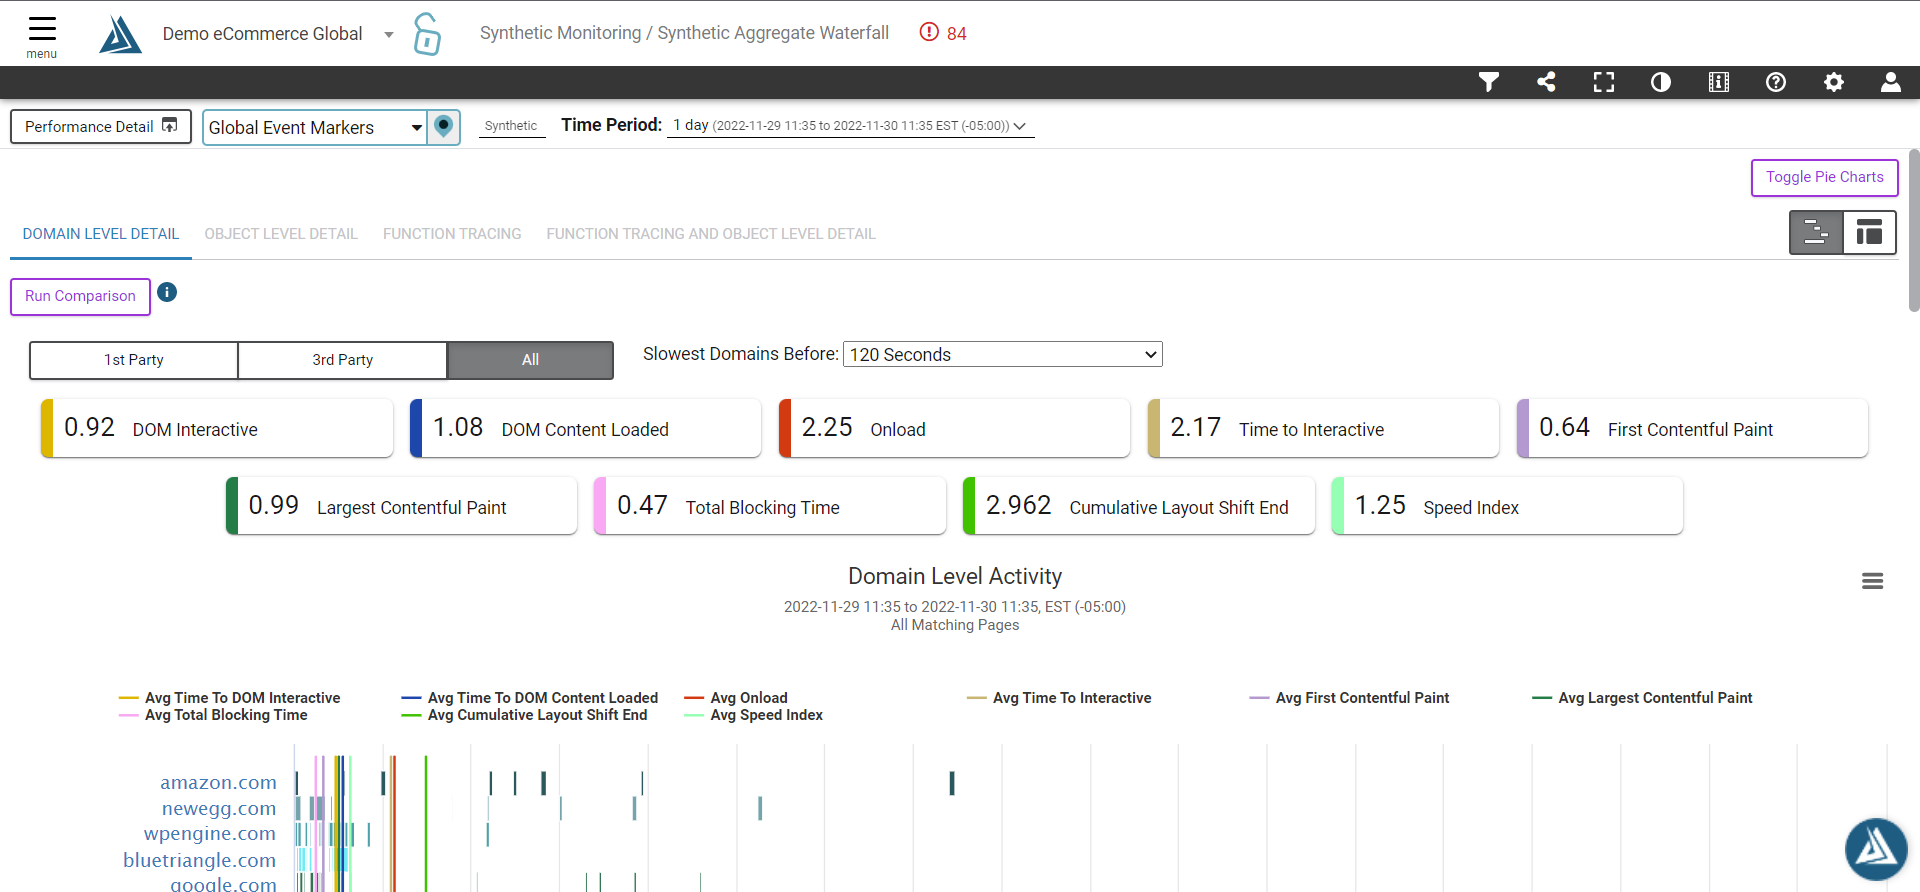
Task: Select the DOM Content Loaded metric card
Action: (586, 428)
